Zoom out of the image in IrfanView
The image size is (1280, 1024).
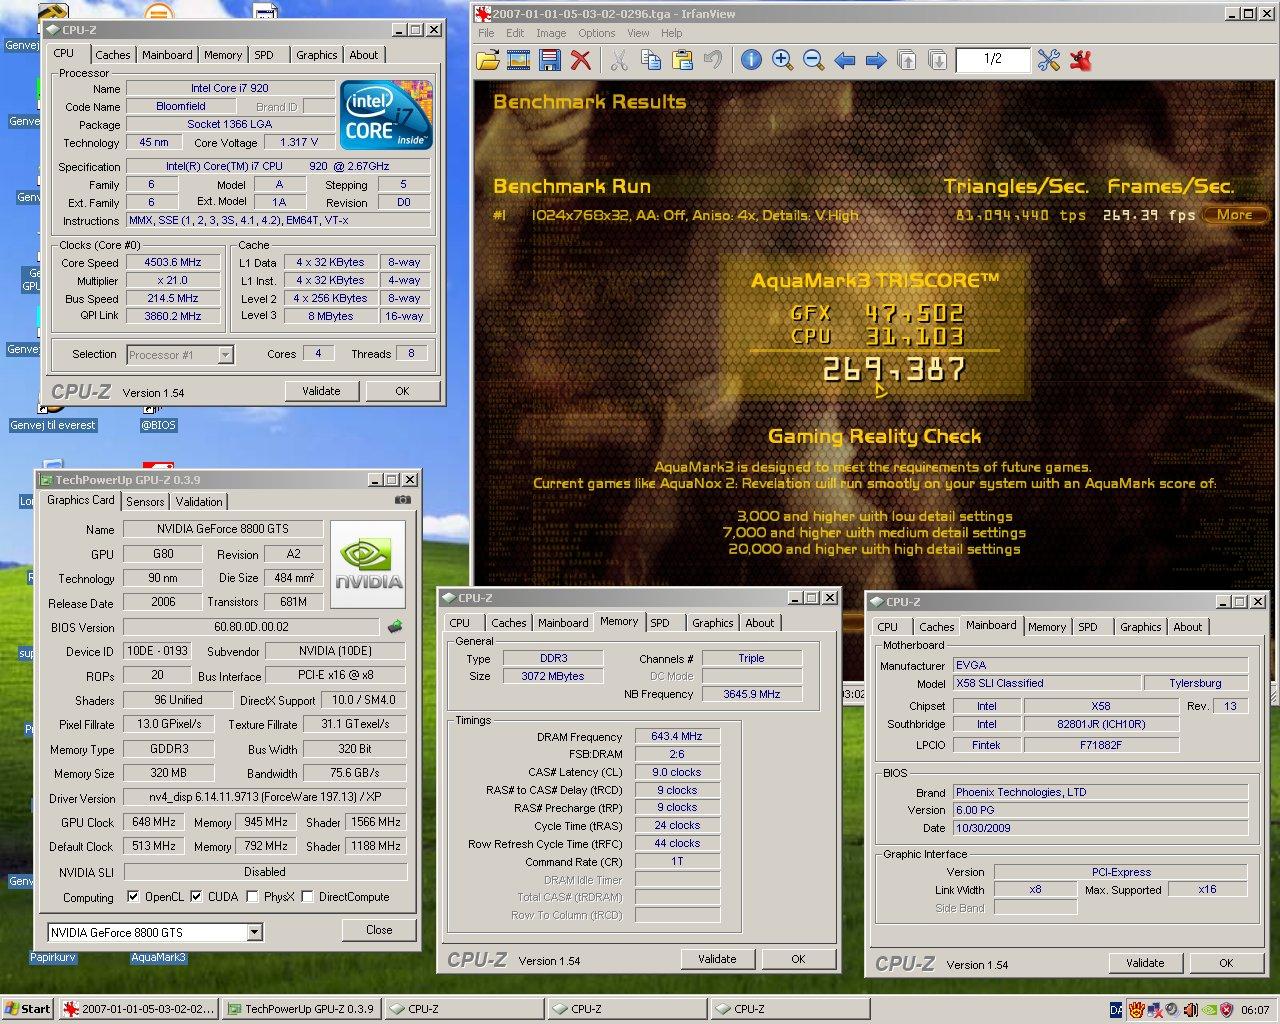813,60
